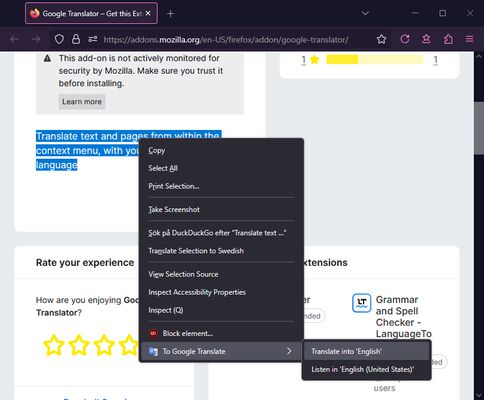Click the warning triangle icon
The height and width of the screenshot is (400, 484).
pyautogui.click(x=47, y=58)
